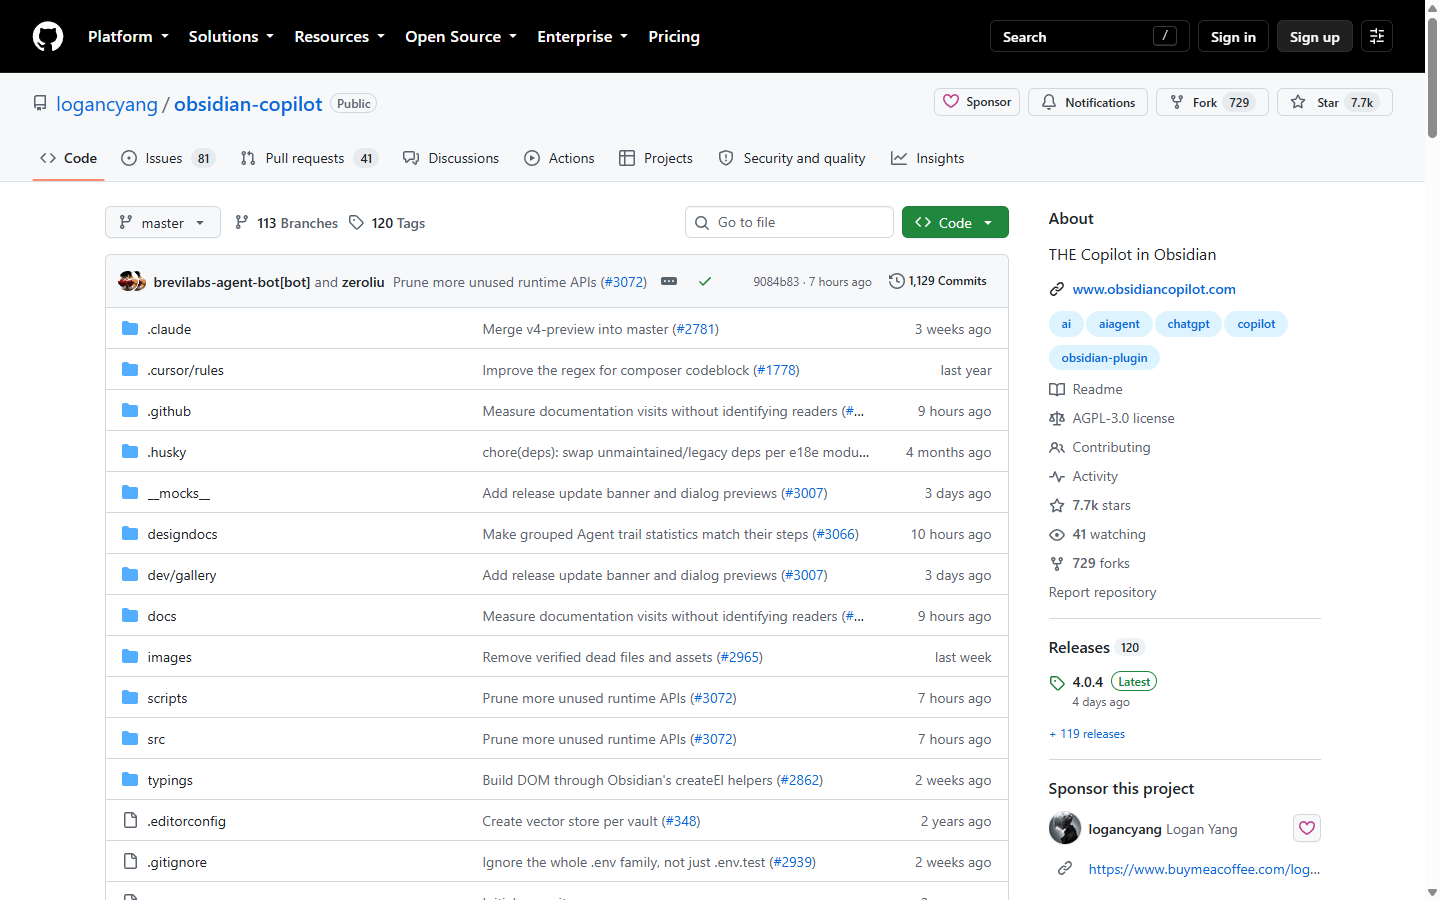Click the logancyang owner link
This screenshot has height=900, width=1440.
point(107,104)
